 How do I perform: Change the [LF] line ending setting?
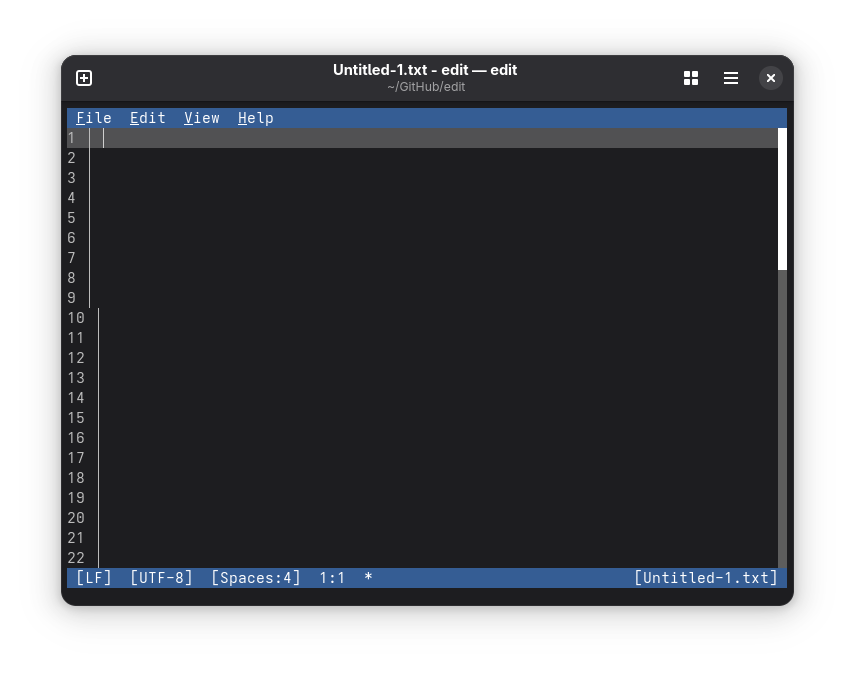tap(94, 578)
